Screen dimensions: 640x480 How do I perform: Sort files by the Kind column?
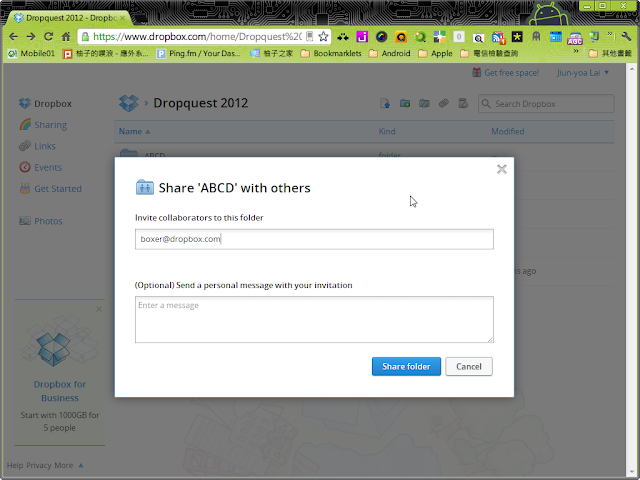click(387, 131)
